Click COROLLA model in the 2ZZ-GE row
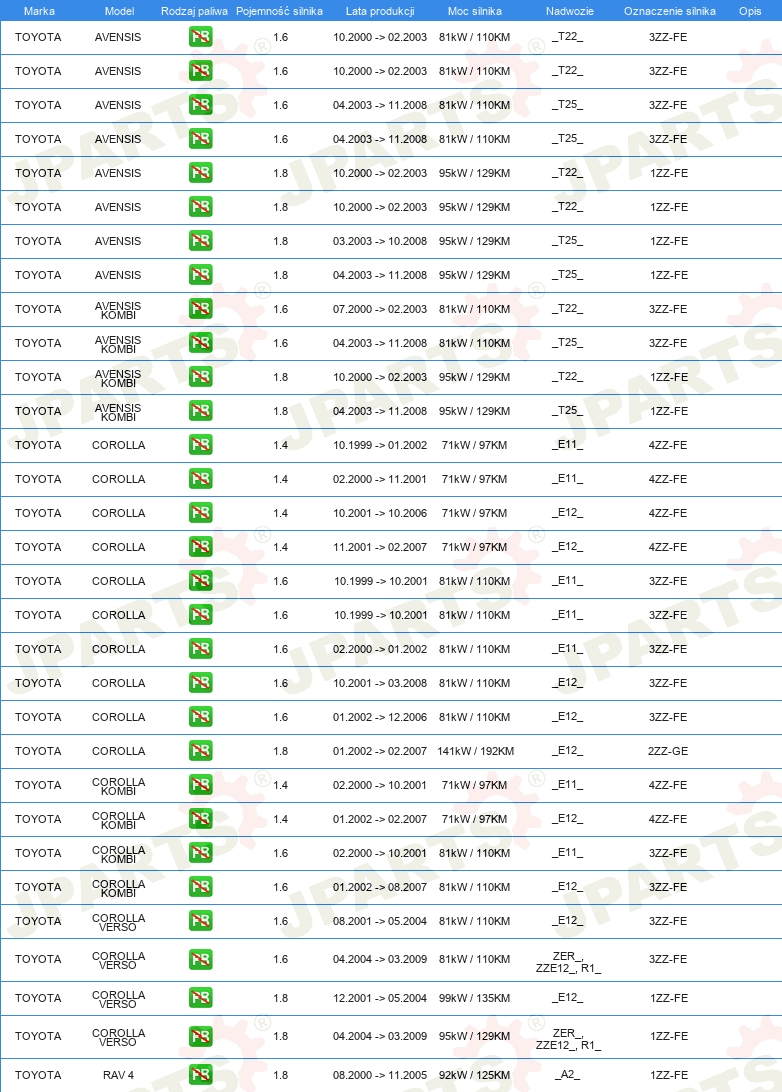The height and width of the screenshot is (1092, 782). pyautogui.click(x=118, y=751)
